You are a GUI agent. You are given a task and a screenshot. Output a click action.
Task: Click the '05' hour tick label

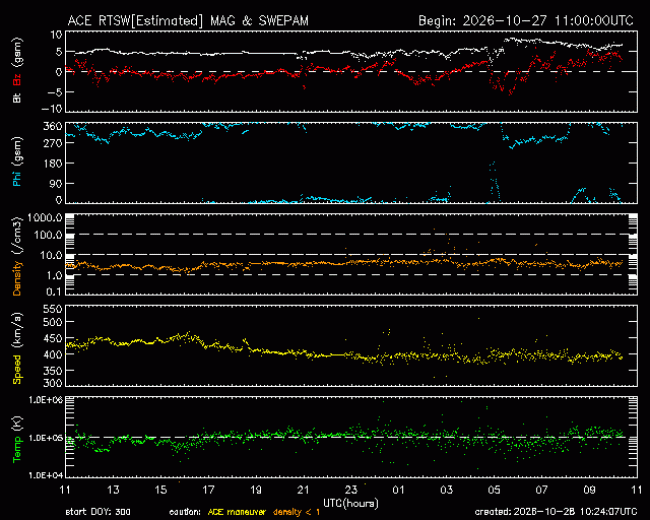[x=494, y=490]
